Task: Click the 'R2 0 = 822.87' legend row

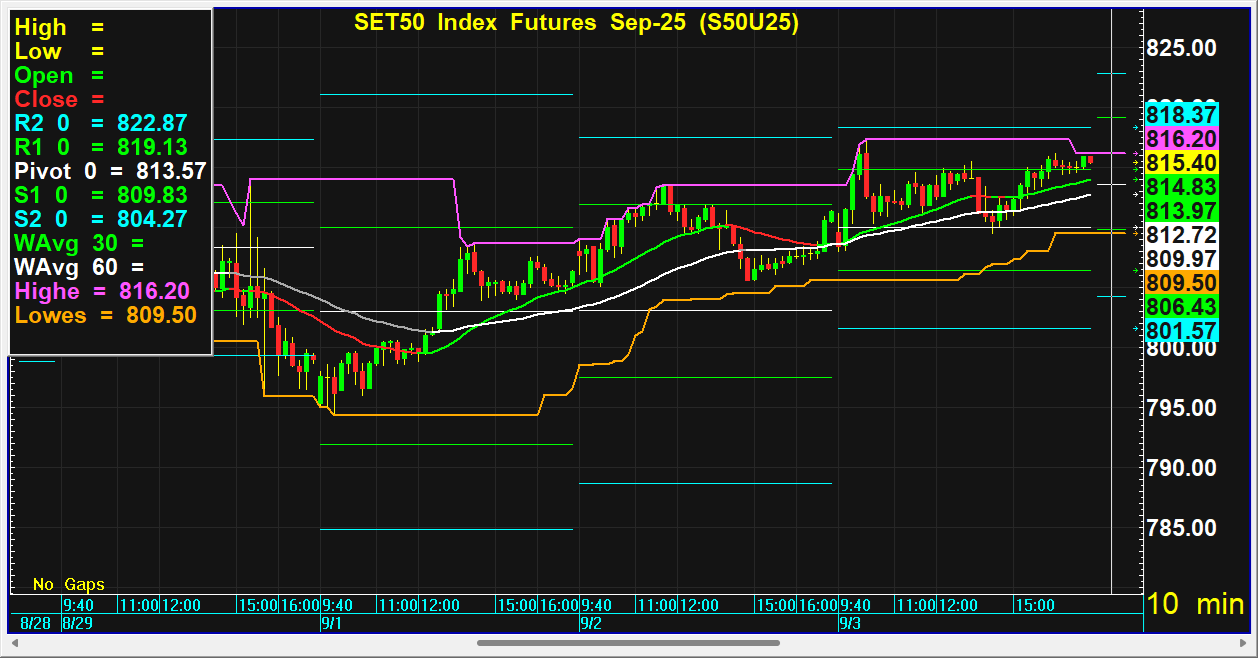Action: [x=101, y=123]
